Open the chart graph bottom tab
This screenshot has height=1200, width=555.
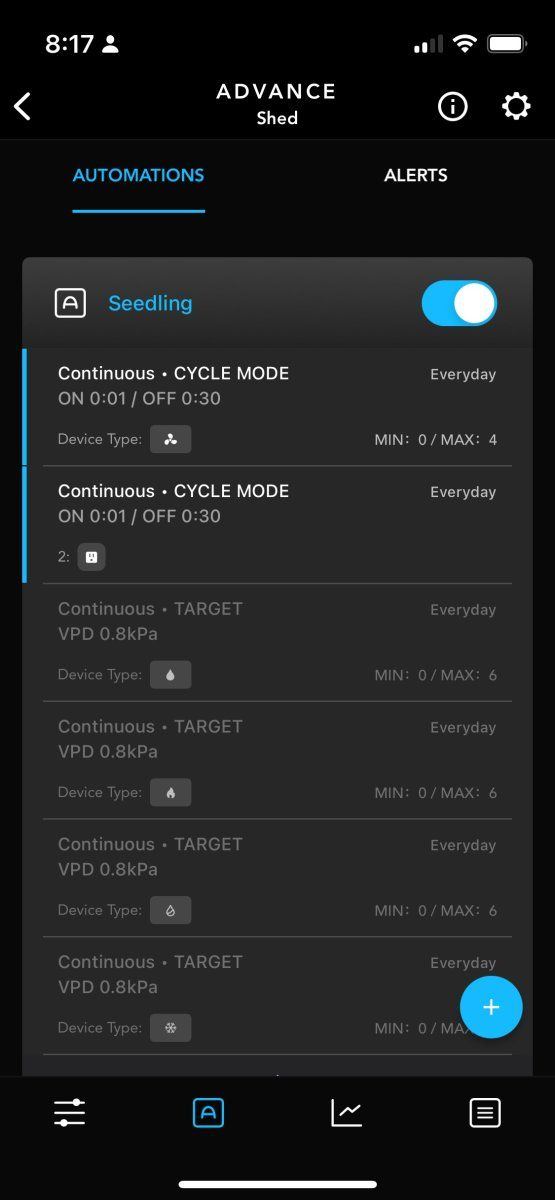347,1112
